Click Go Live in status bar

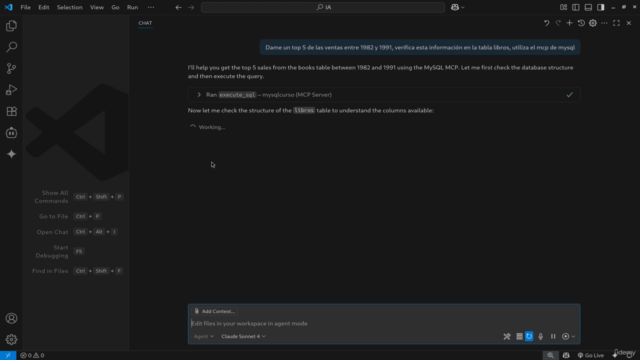click(591, 355)
